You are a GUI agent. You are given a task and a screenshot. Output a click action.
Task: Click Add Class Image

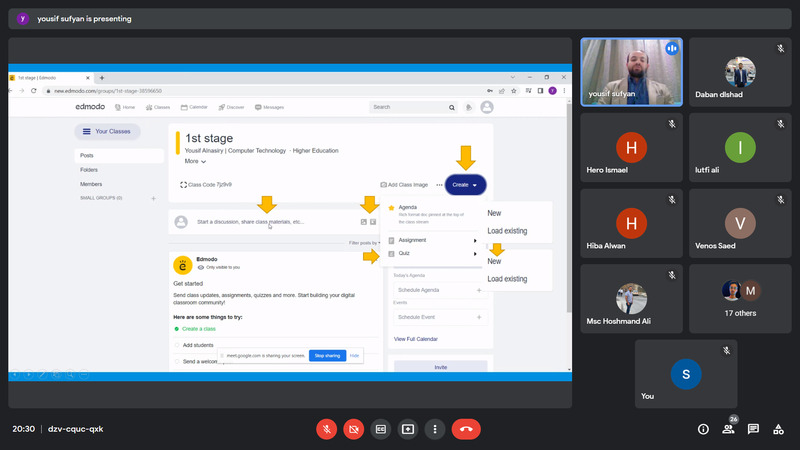[404, 185]
